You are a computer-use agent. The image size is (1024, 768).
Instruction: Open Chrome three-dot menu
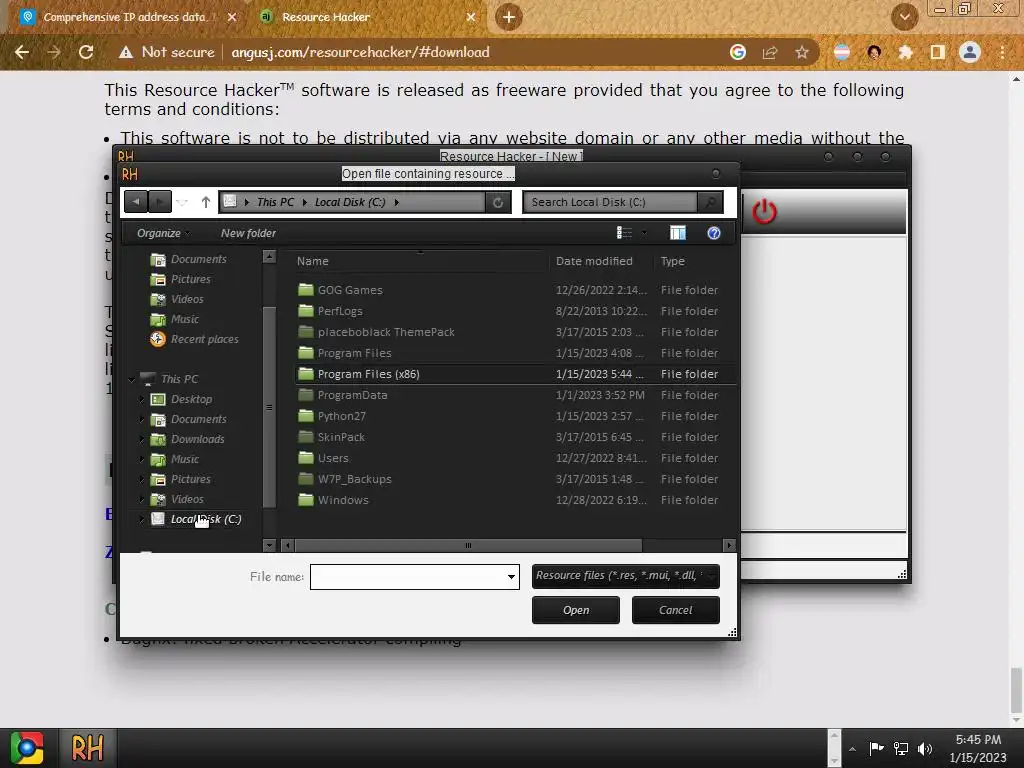point(1002,52)
